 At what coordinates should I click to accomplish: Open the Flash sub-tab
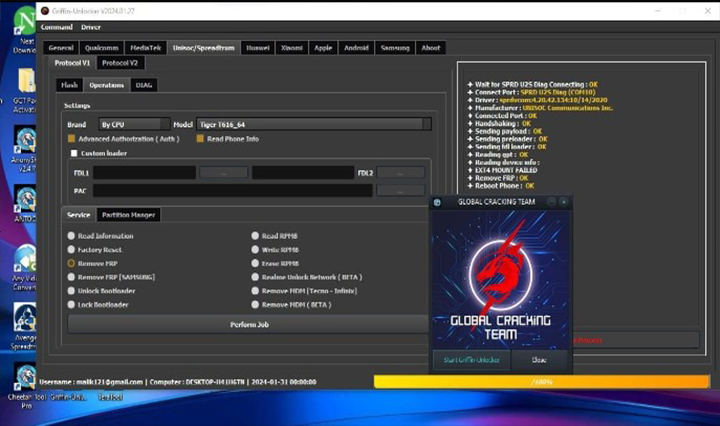point(69,85)
